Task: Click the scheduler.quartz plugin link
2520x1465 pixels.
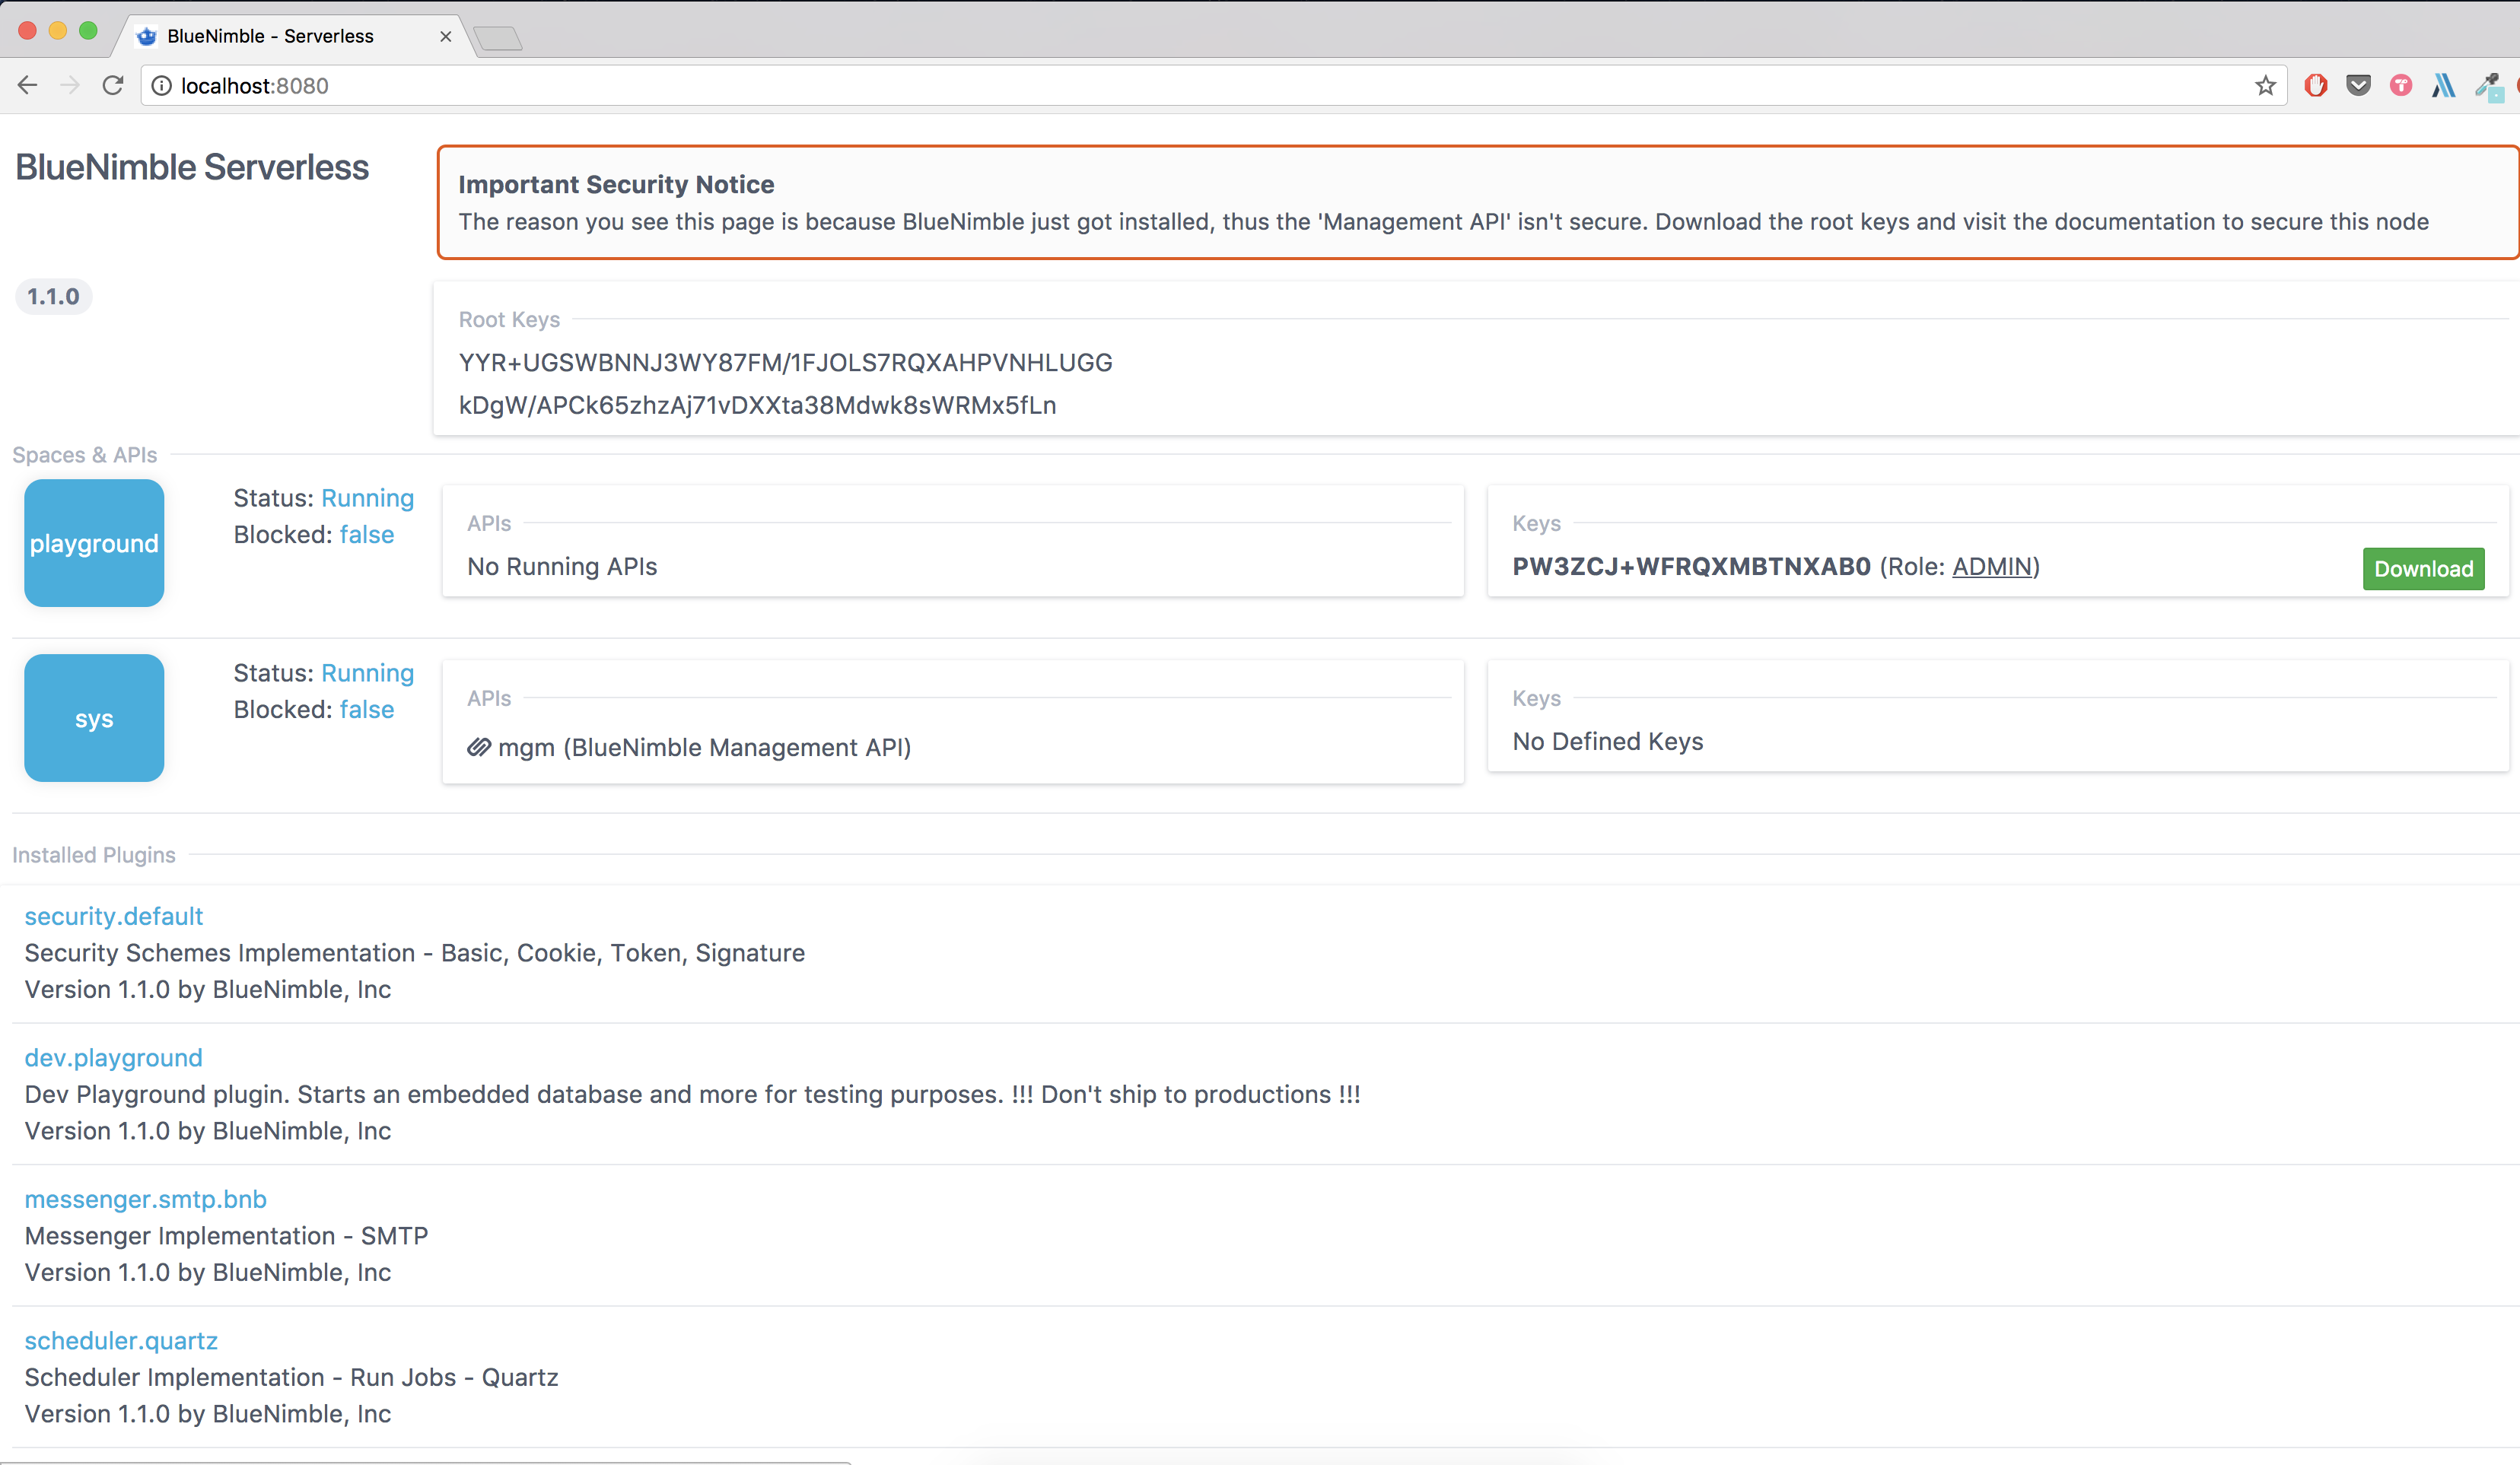Action: click(120, 1339)
